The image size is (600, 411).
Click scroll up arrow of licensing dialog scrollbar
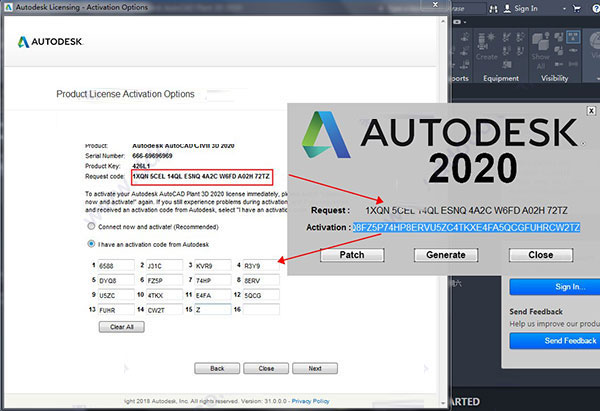tap(443, 22)
